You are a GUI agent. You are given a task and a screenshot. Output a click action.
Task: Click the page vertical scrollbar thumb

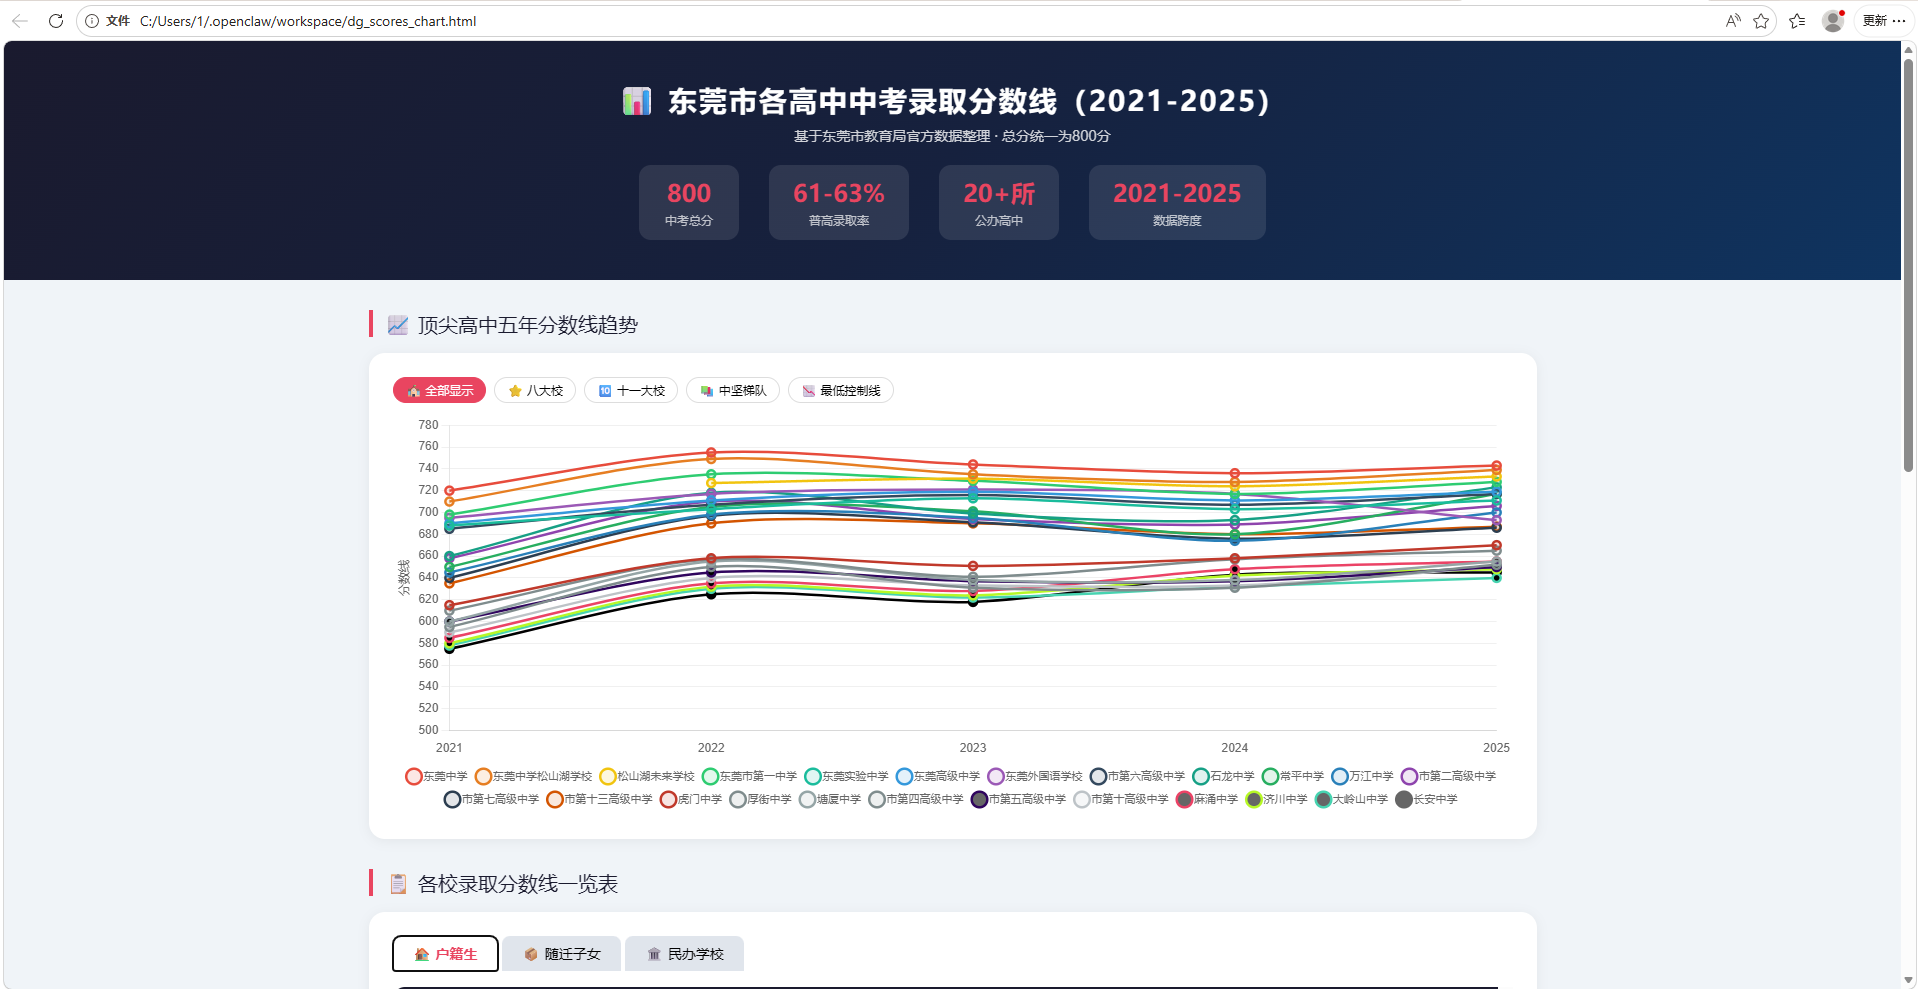[x=1909, y=265]
